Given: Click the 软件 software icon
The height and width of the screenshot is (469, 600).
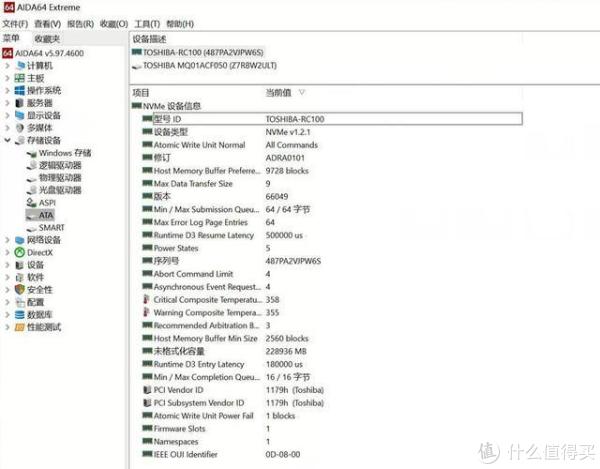Looking at the screenshot, I should [x=20, y=277].
